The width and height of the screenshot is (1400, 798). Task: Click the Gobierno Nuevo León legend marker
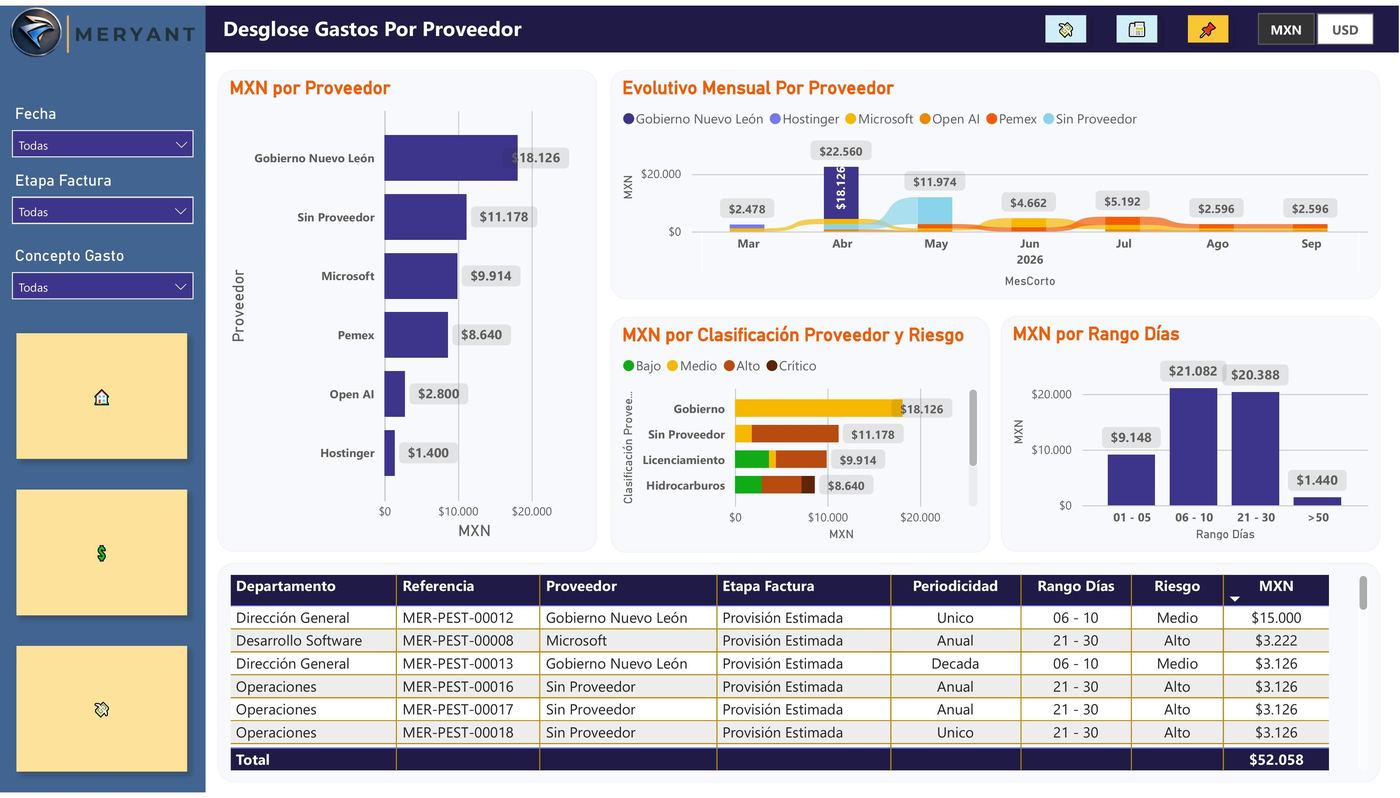click(629, 119)
